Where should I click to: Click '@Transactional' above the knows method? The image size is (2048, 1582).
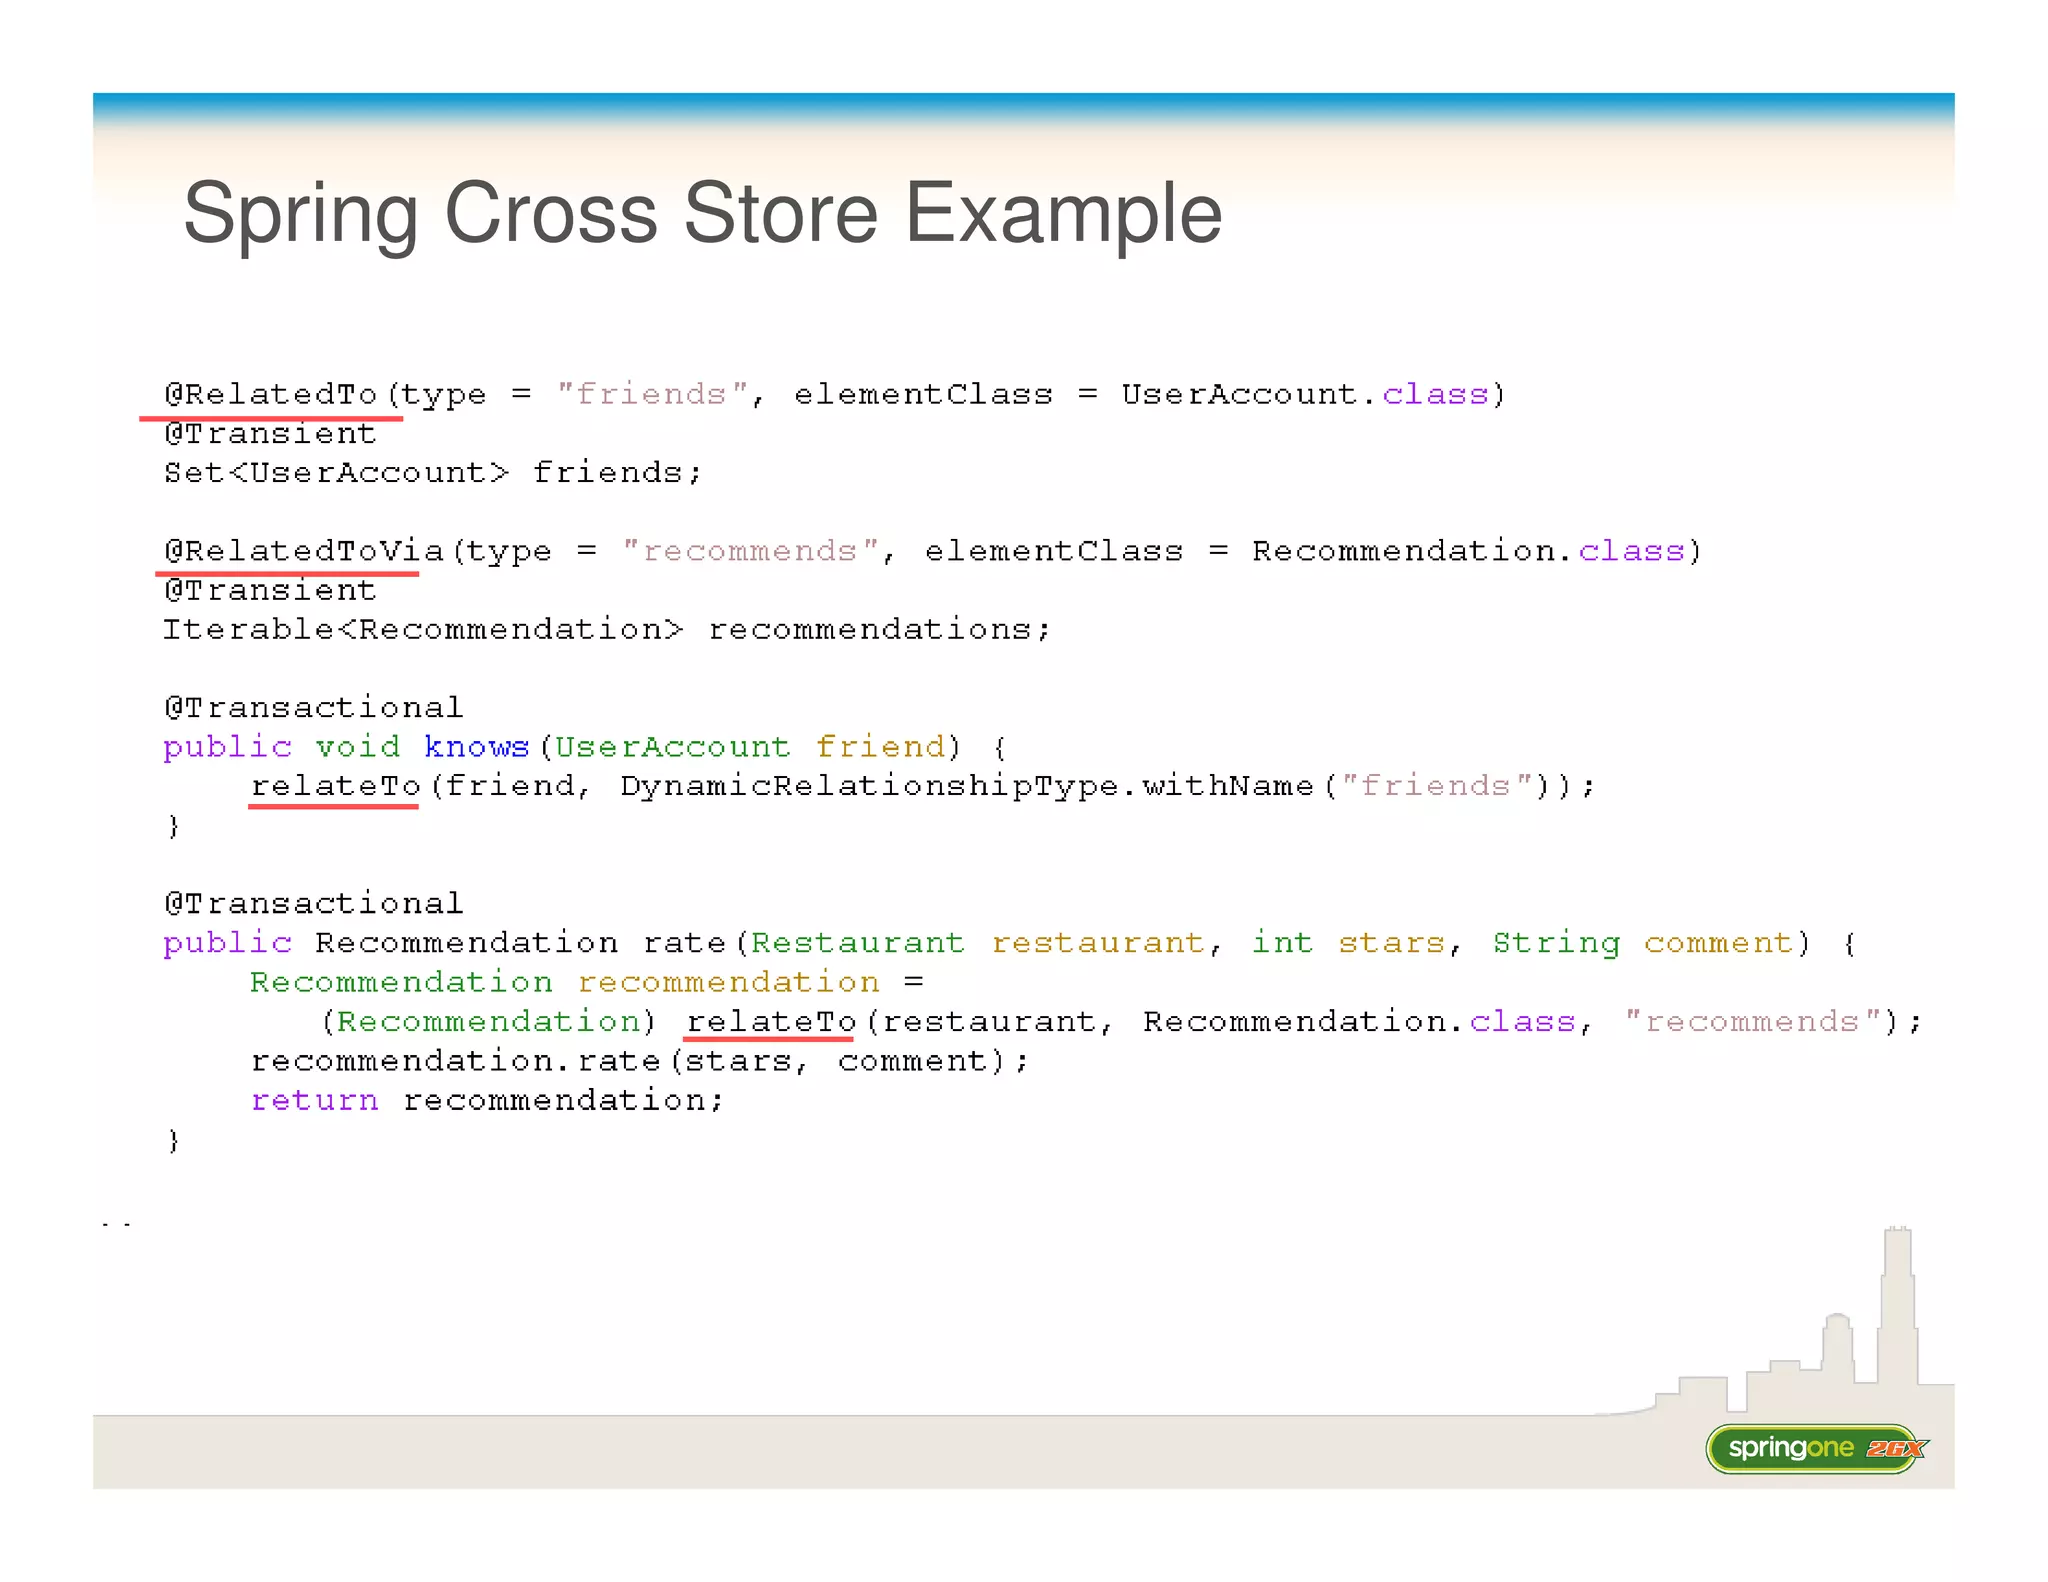pyautogui.click(x=314, y=708)
